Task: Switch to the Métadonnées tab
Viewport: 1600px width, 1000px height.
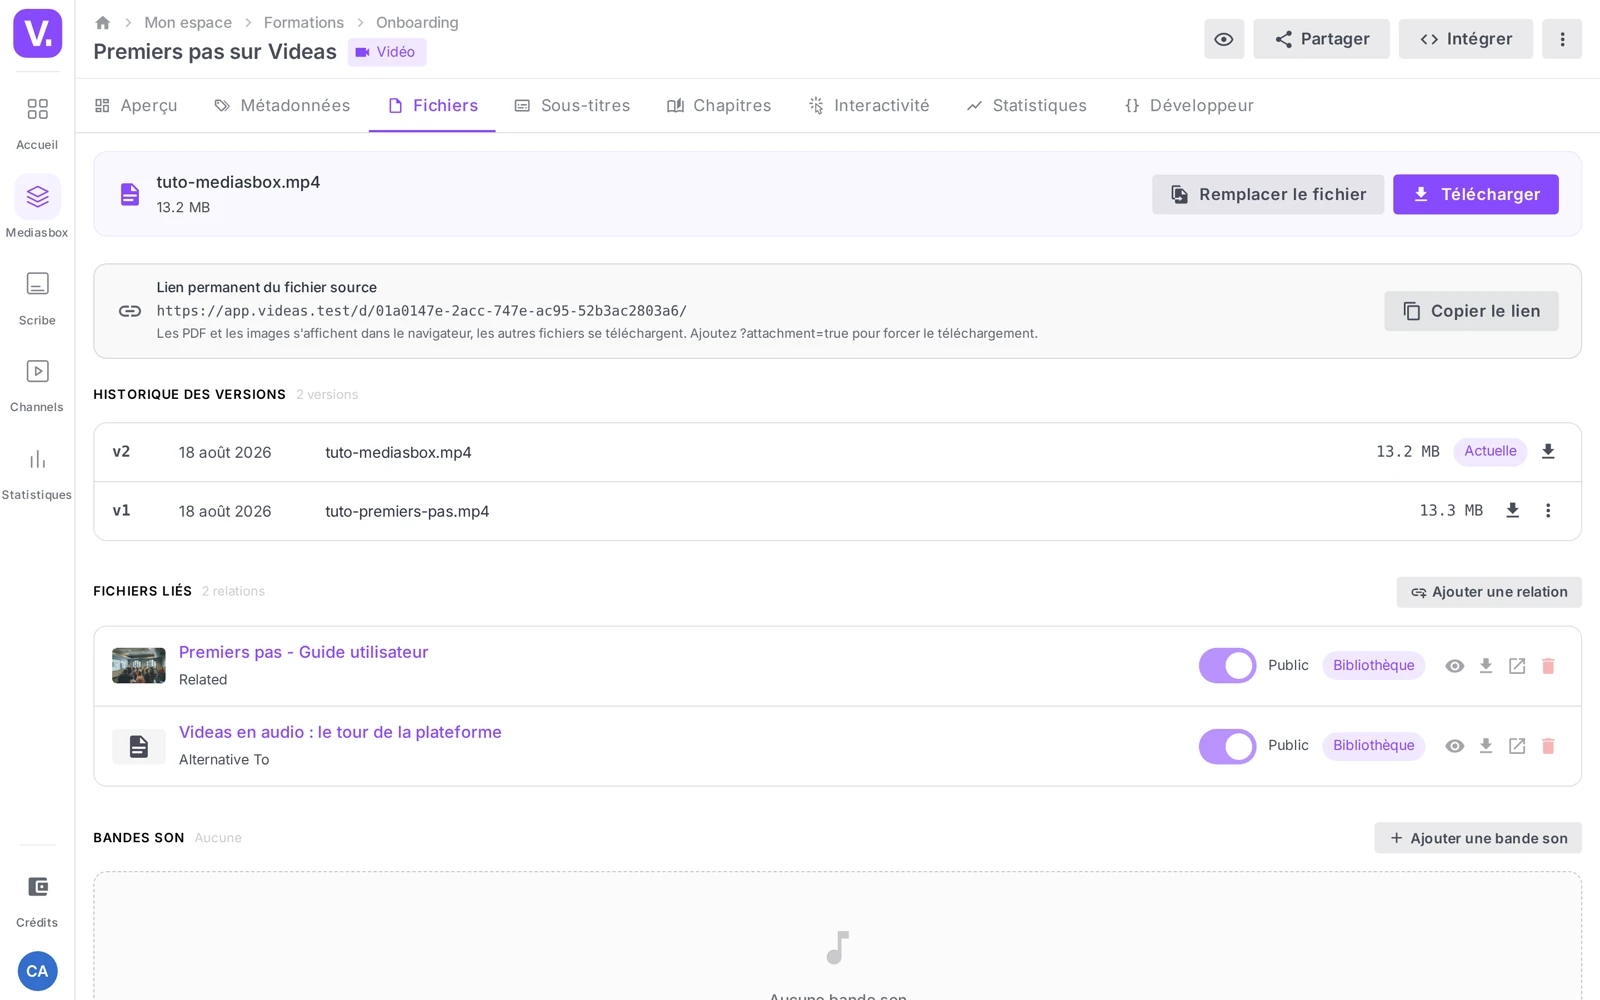Action: 282,105
